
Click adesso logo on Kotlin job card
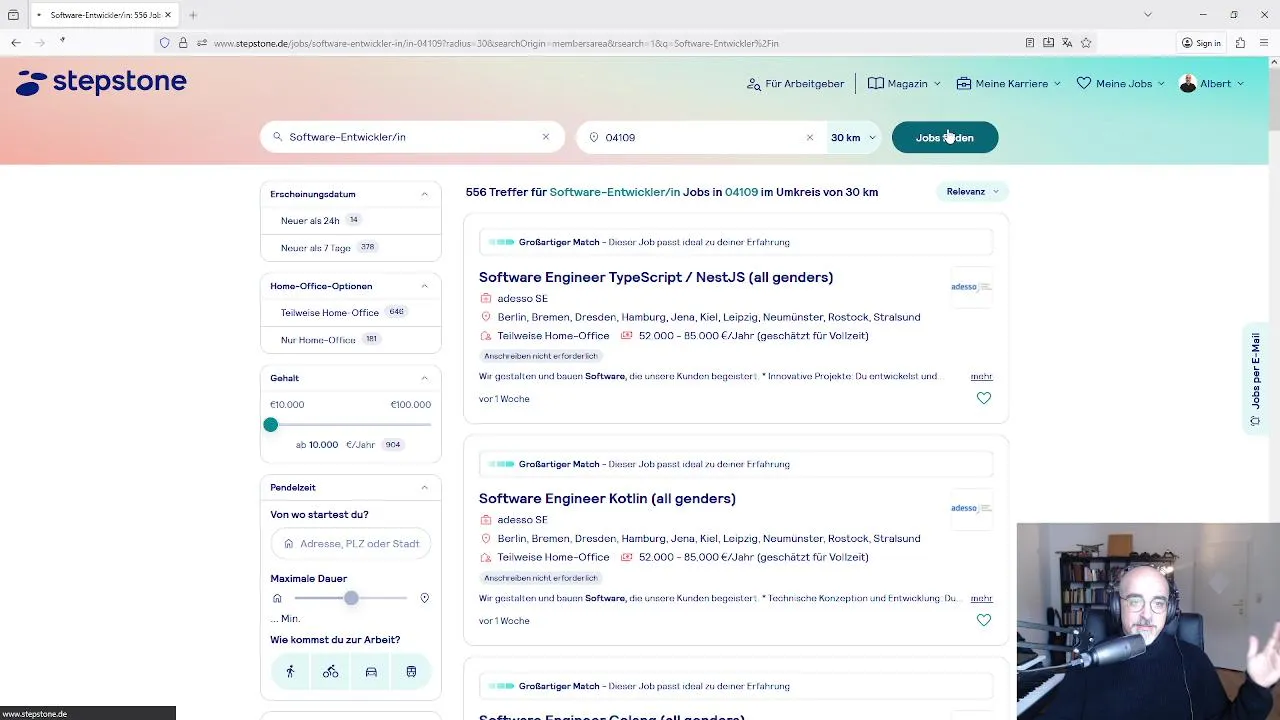point(971,508)
